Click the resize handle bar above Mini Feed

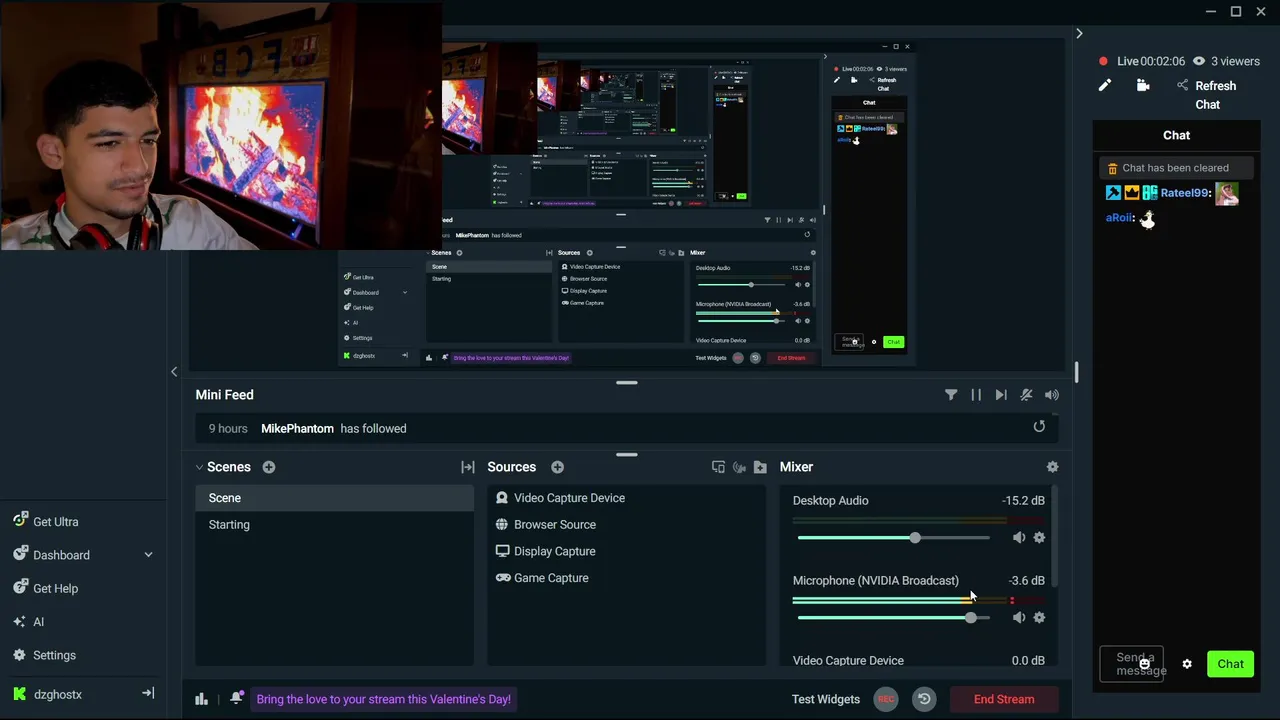click(627, 382)
